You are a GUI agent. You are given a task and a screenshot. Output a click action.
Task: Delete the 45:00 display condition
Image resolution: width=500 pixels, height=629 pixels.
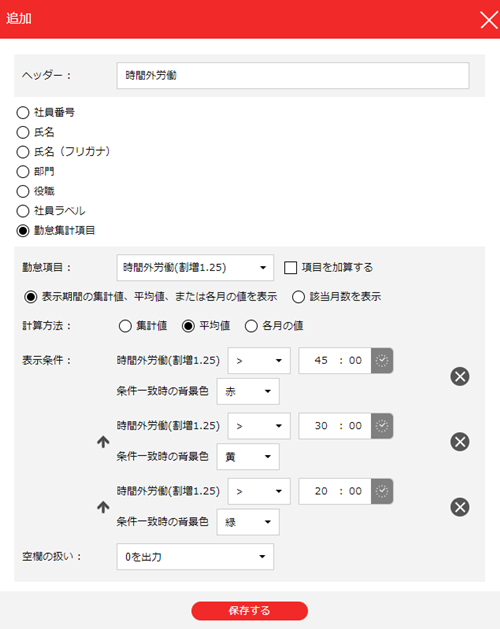click(x=460, y=376)
